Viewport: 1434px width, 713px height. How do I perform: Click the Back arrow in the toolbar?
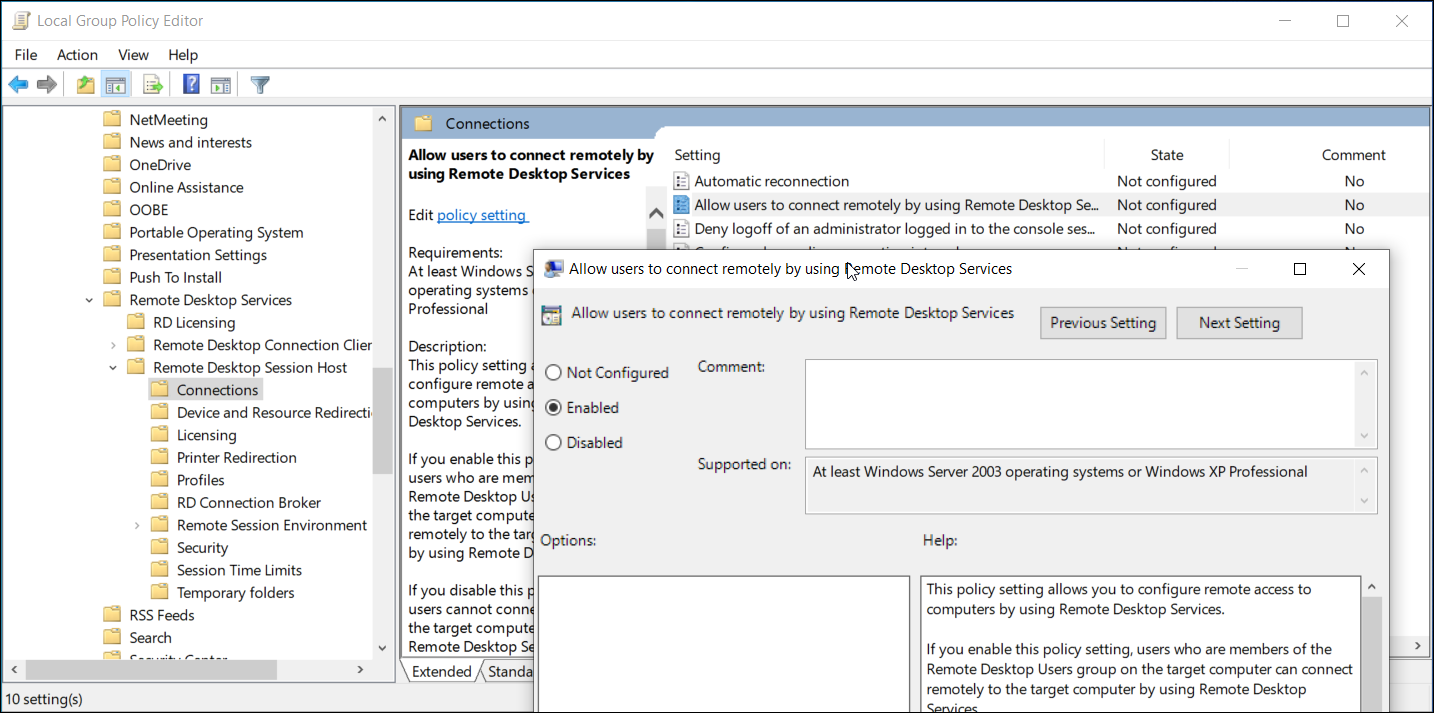[x=18, y=85]
